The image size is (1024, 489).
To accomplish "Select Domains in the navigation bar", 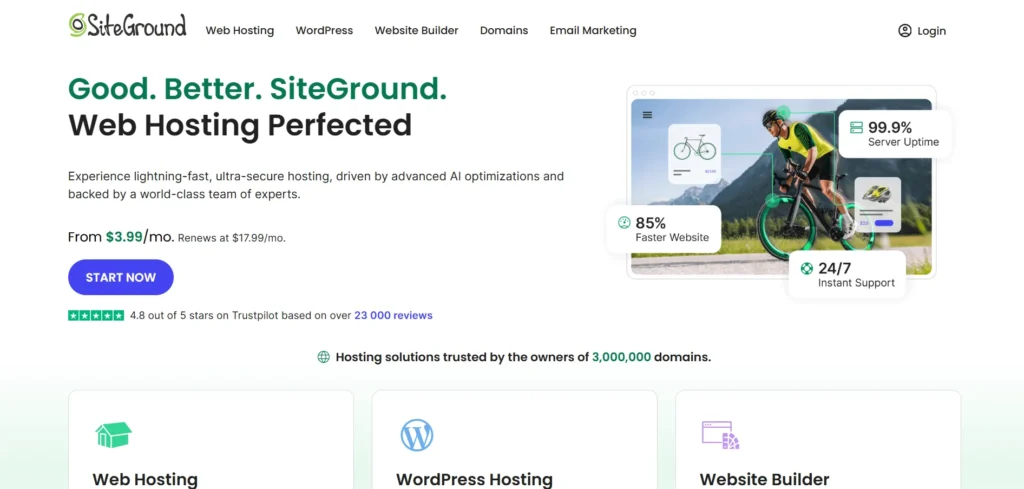I will coord(504,31).
